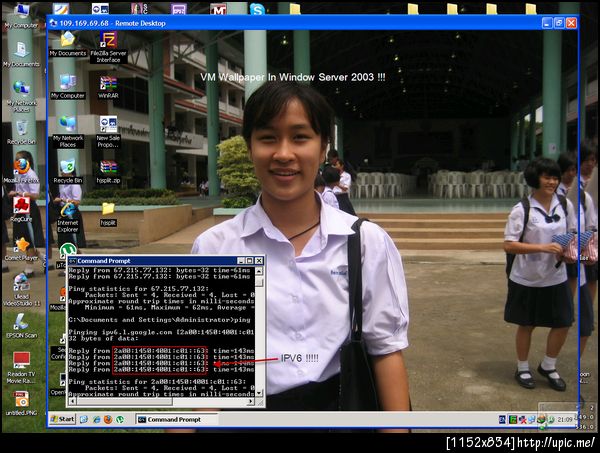Launch Internet Explorer on the remote desktop
The width and height of the screenshot is (600, 453).
68,217
